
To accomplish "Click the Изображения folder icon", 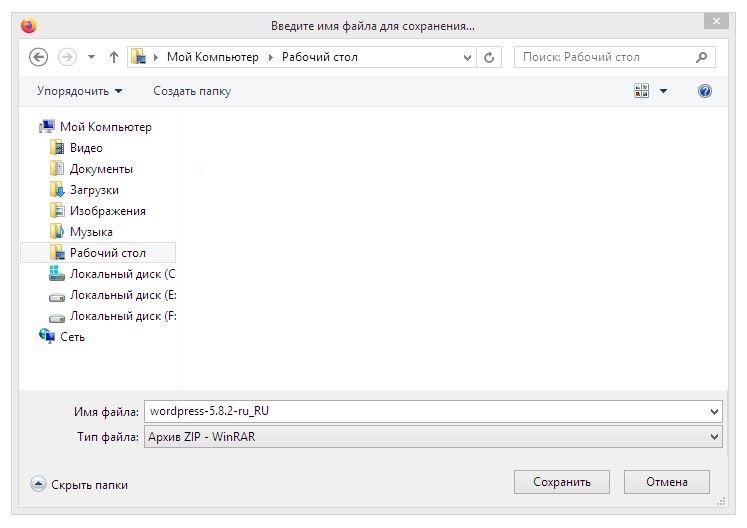I will point(57,210).
